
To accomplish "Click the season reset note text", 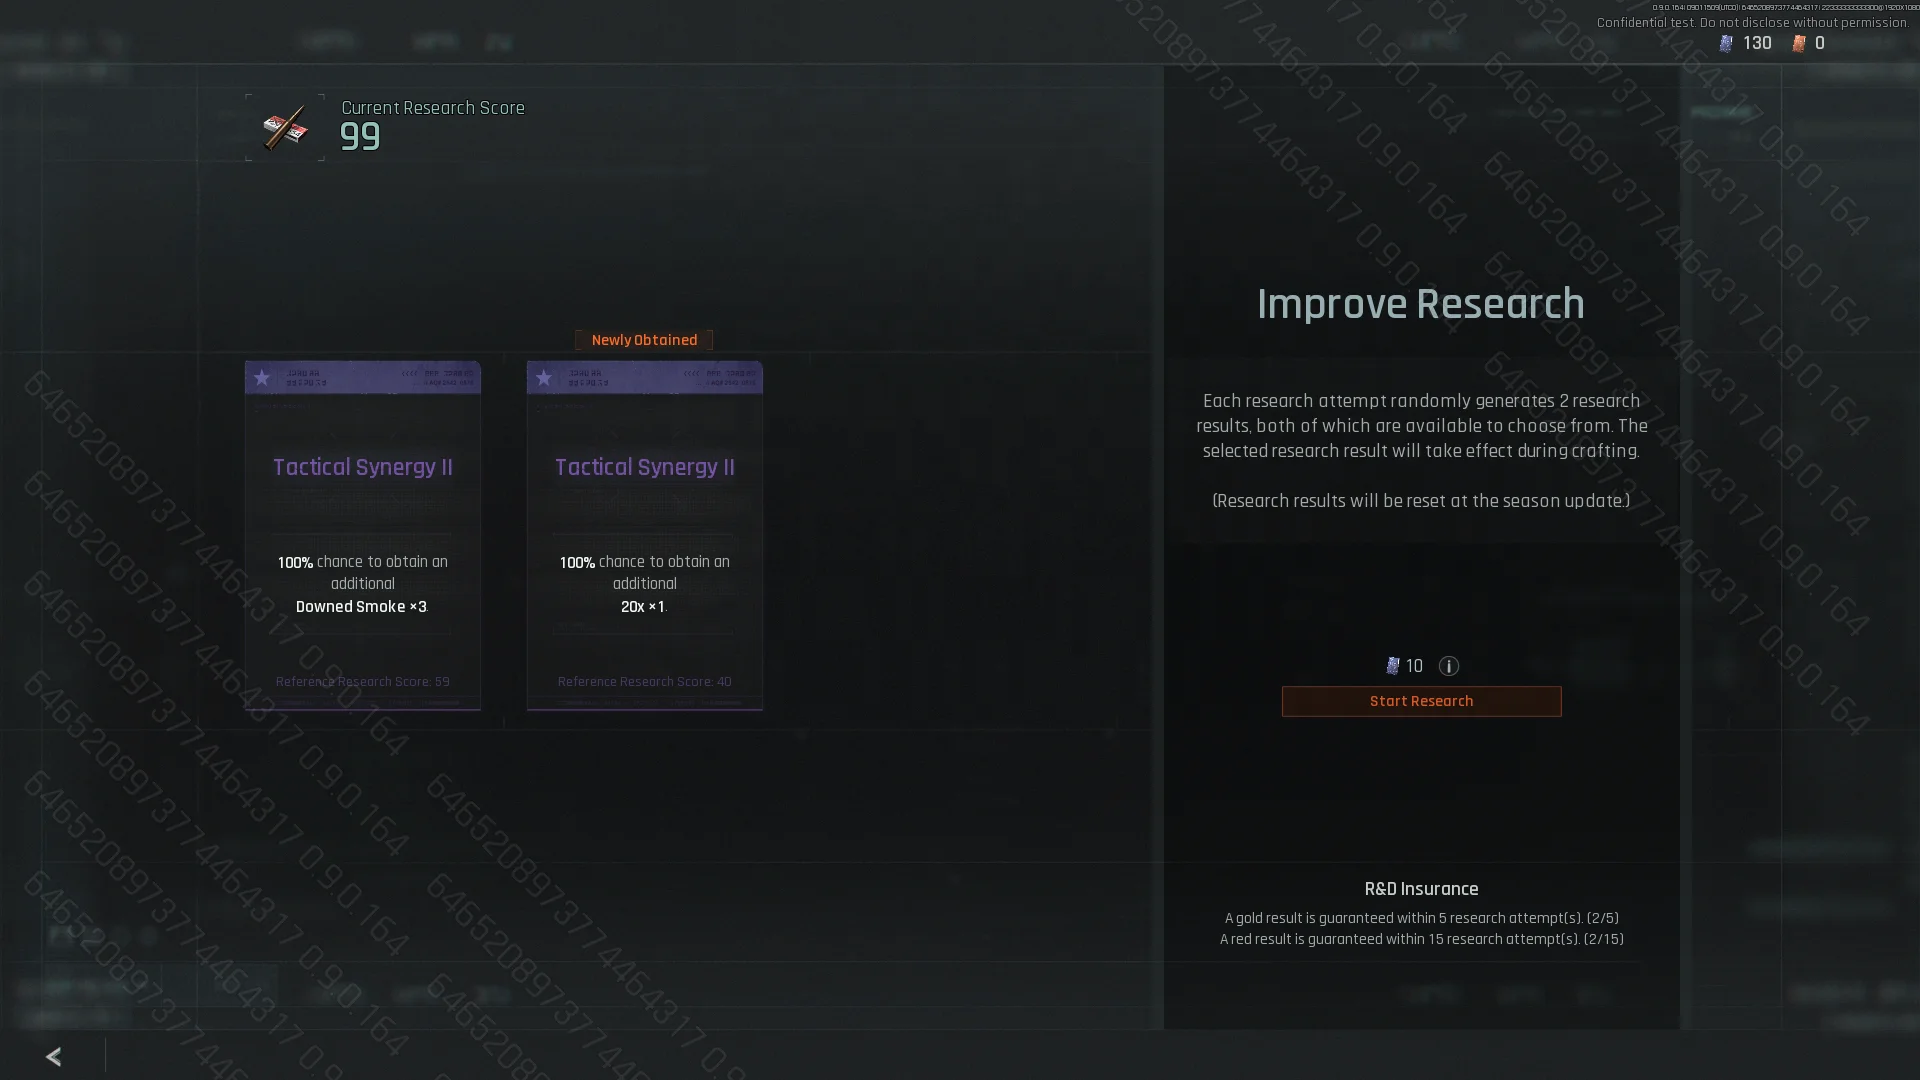I will pos(1421,501).
